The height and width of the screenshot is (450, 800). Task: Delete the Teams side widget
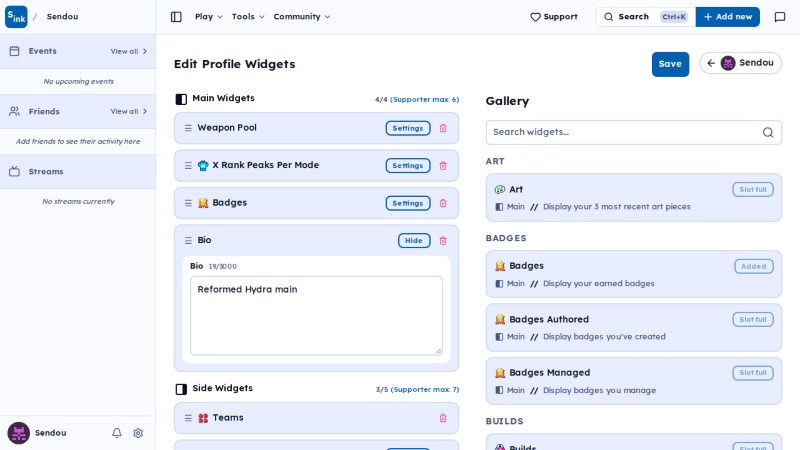pyautogui.click(x=443, y=418)
